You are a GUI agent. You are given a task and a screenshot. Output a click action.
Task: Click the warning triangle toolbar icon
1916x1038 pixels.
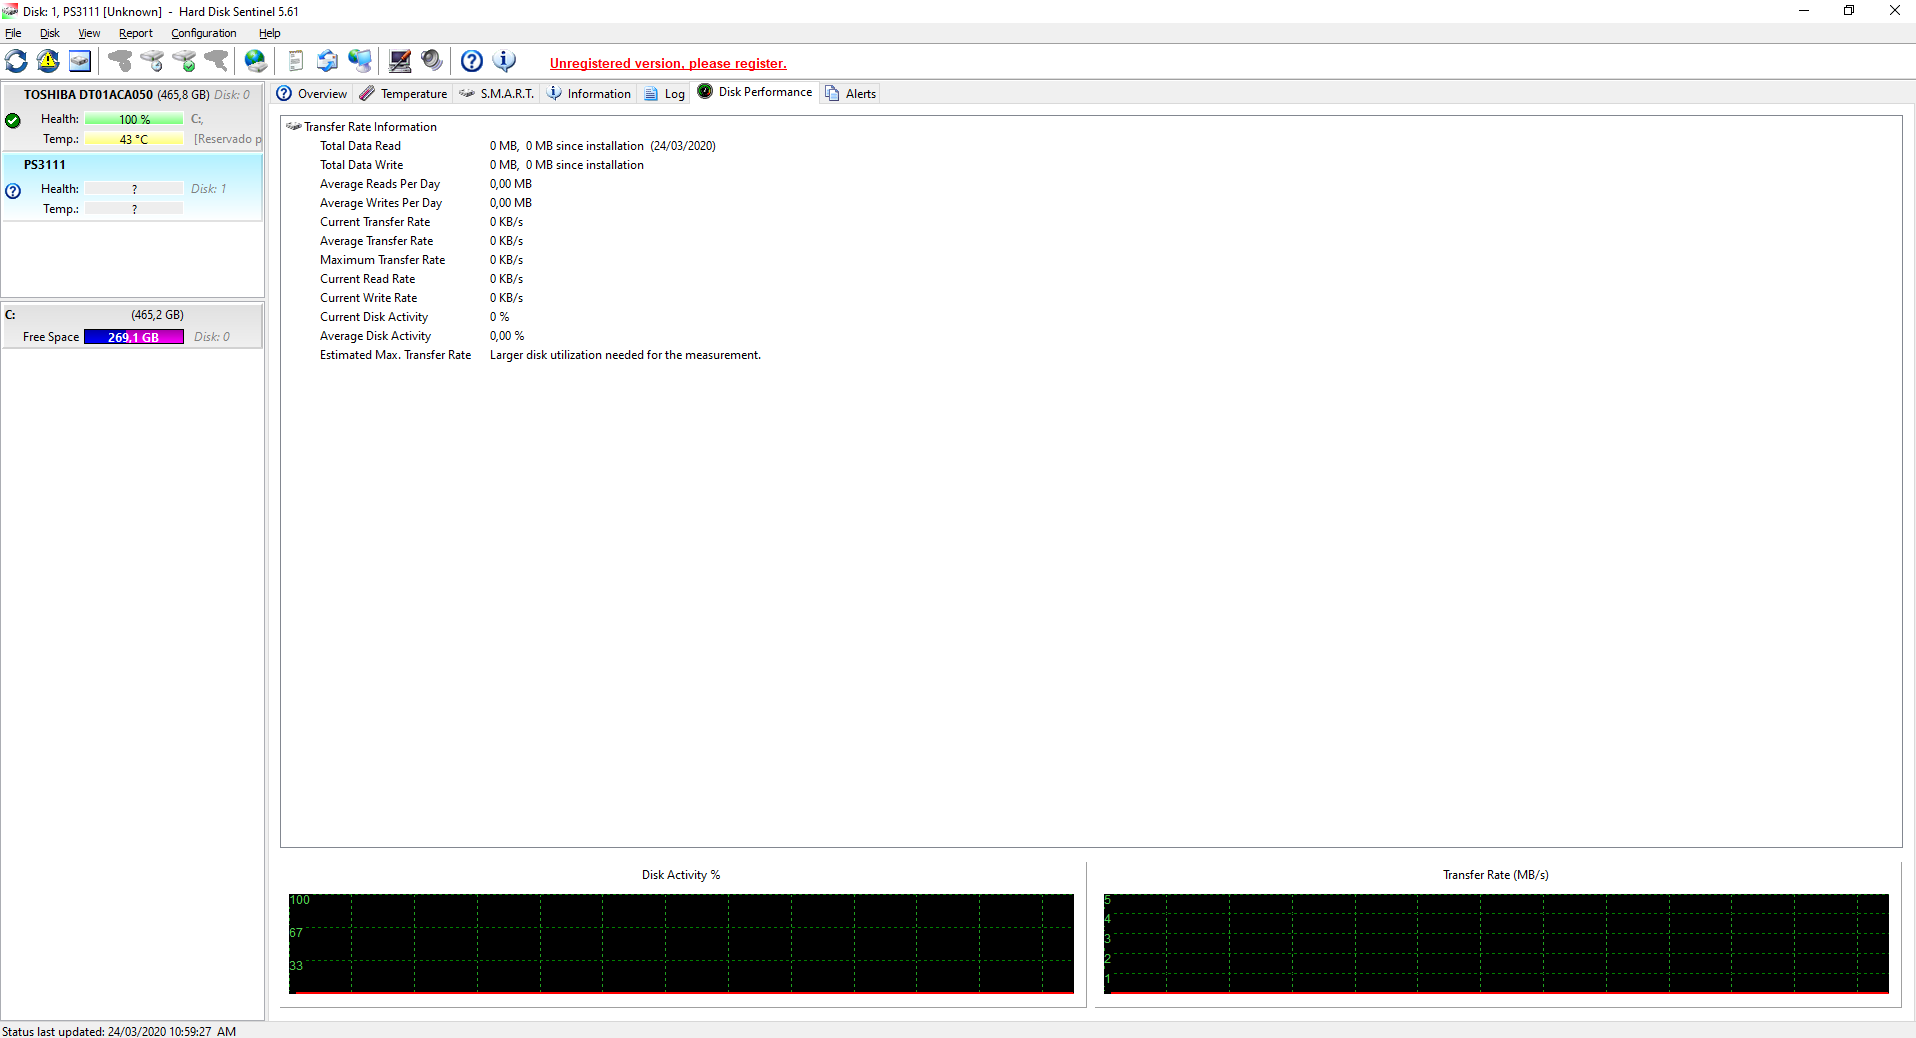pyautogui.click(x=48, y=61)
